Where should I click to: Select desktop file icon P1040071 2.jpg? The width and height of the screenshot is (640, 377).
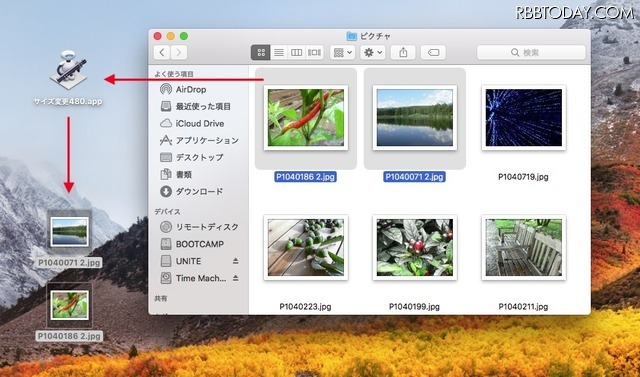click(x=69, y=231)
